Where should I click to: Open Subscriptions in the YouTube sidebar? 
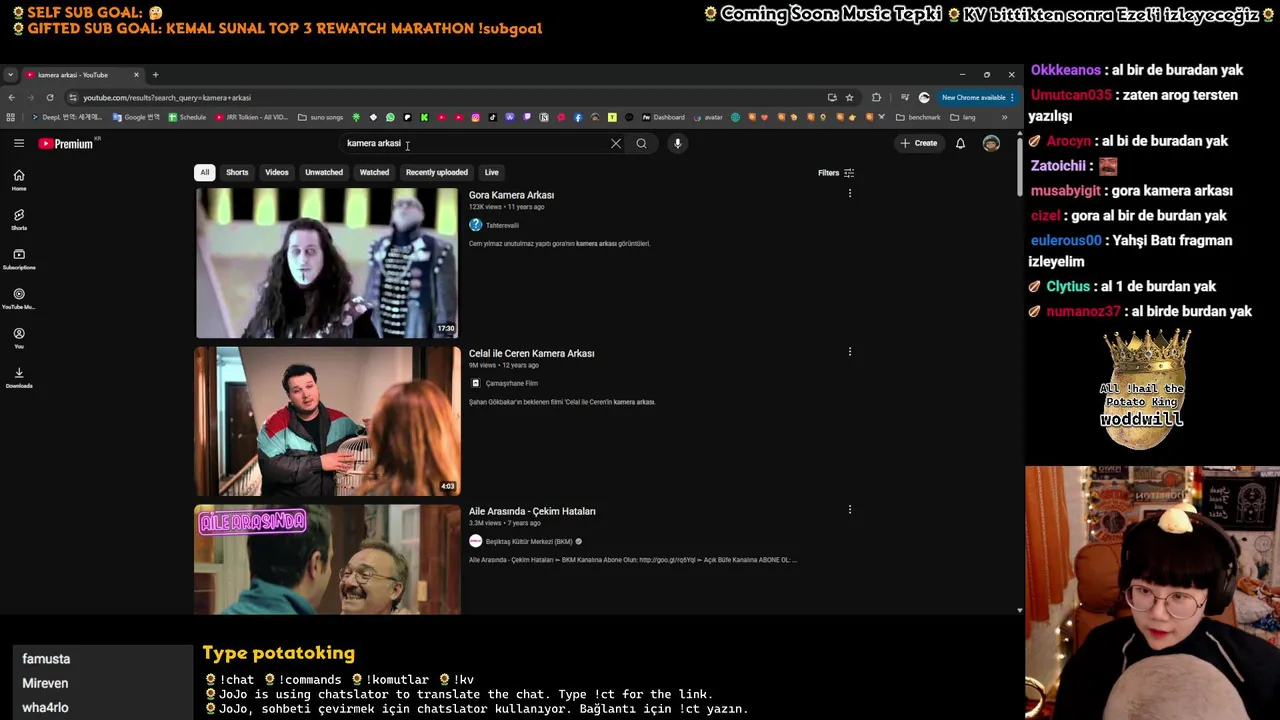pos(19,259)
